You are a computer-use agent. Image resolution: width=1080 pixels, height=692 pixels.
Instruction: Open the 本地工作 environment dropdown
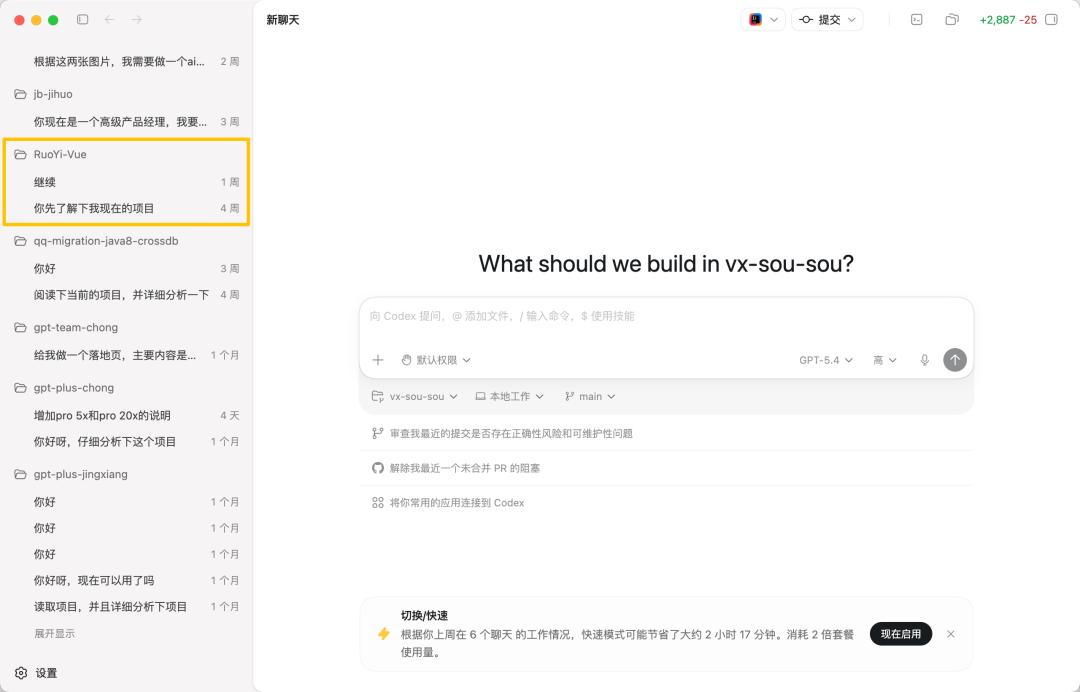click(509, 397)
